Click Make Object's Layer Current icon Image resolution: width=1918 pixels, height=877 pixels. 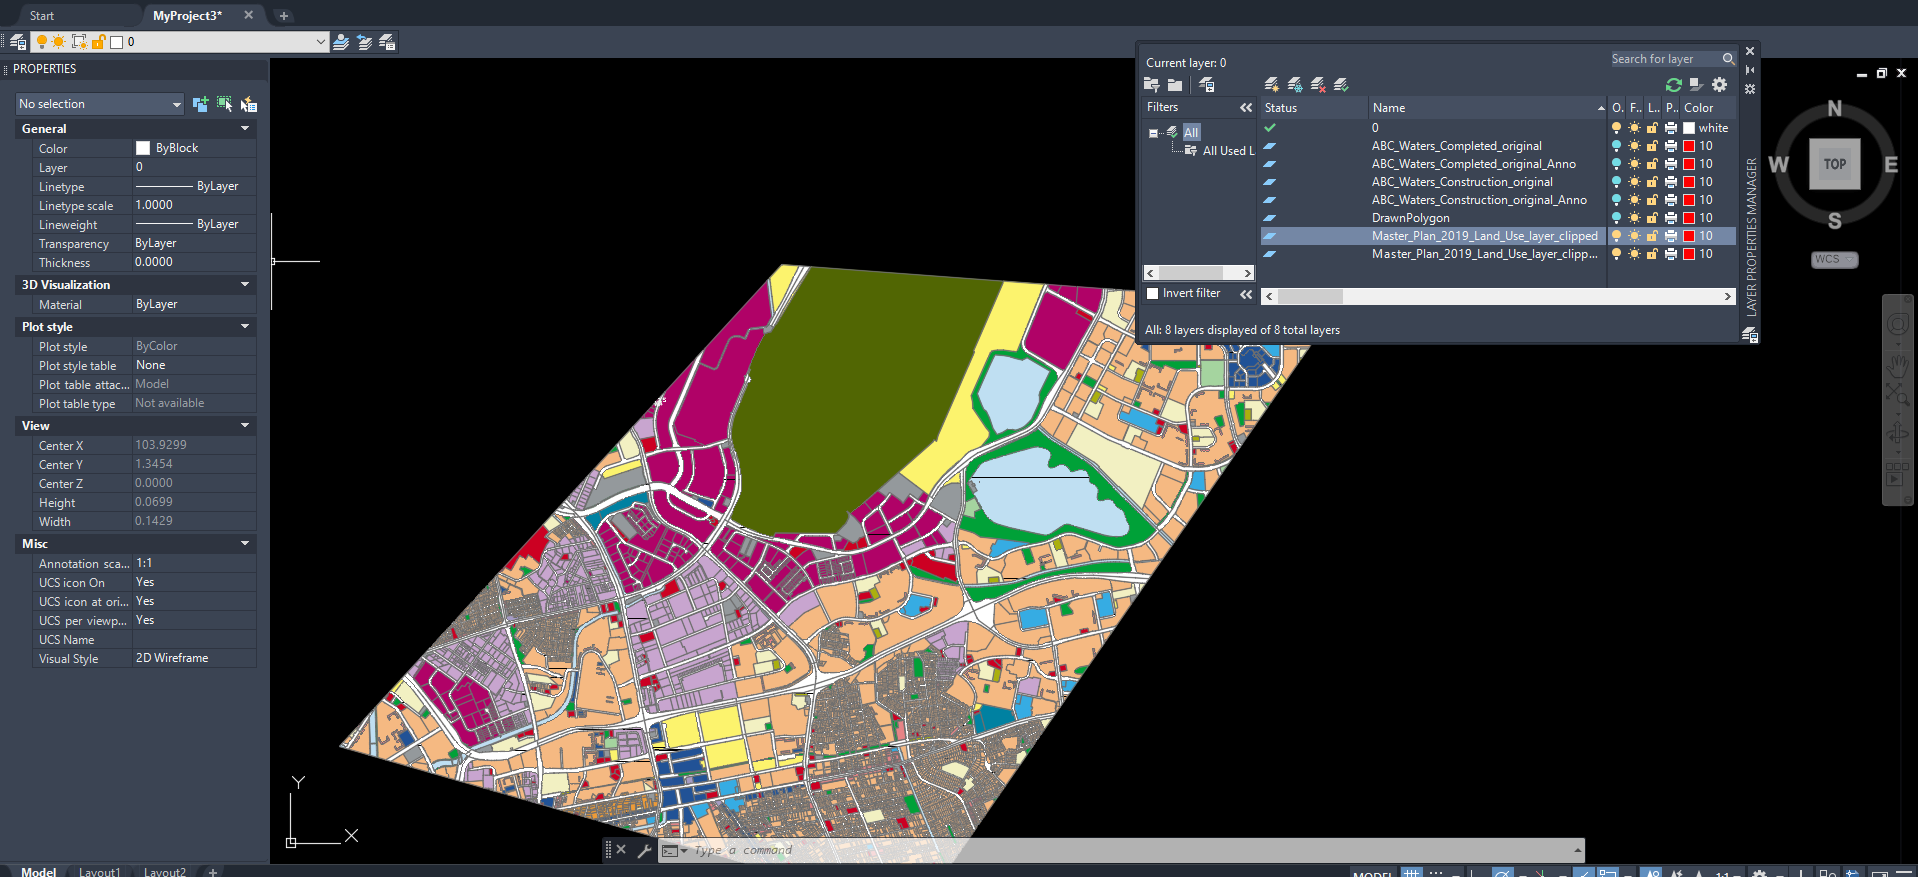[x=342, y=42]
